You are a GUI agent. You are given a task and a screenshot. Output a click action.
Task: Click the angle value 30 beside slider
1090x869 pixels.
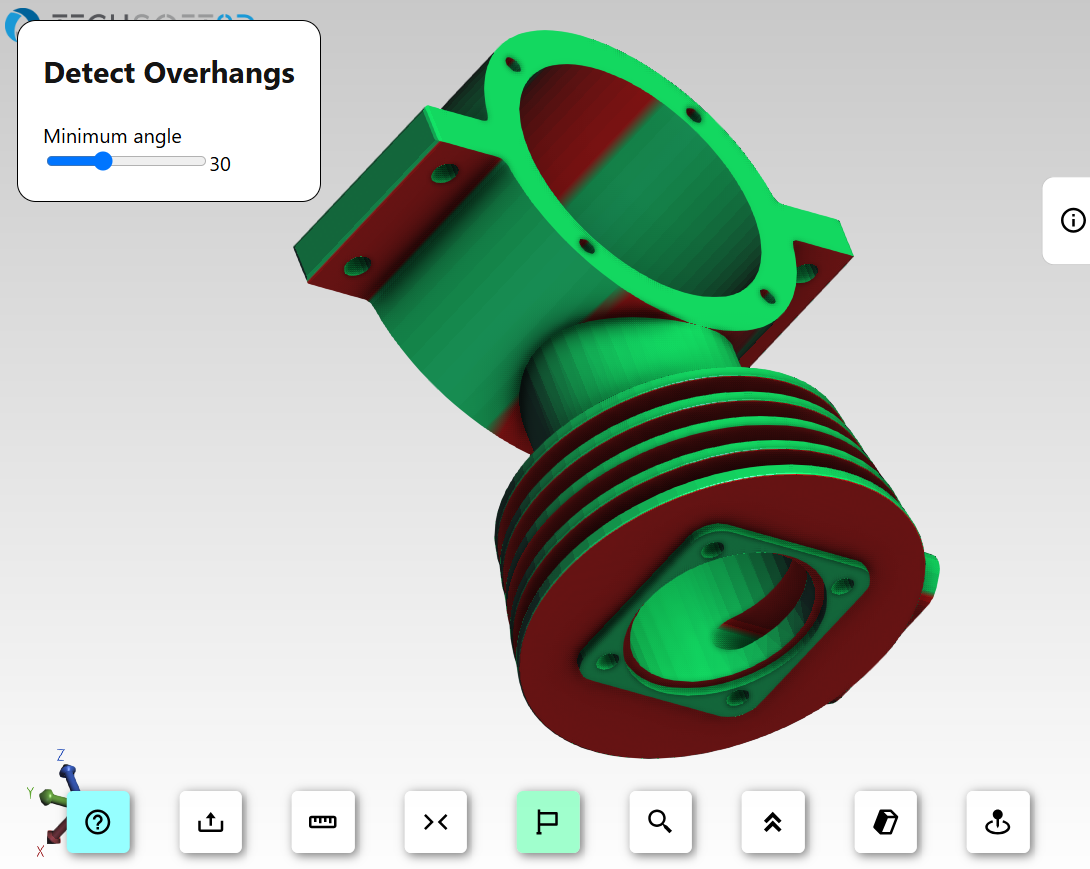(x=220, y=164)
